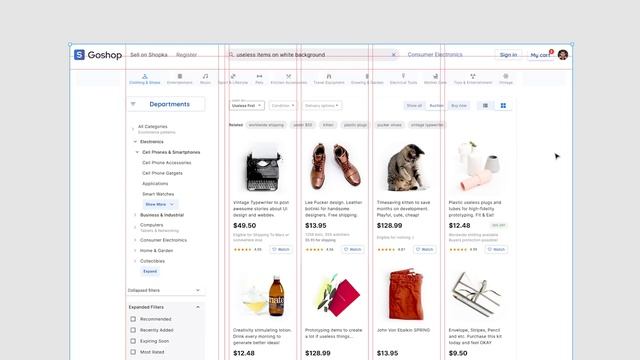
Task: Open the Delivery options dropdown
Action: [322, 105]
